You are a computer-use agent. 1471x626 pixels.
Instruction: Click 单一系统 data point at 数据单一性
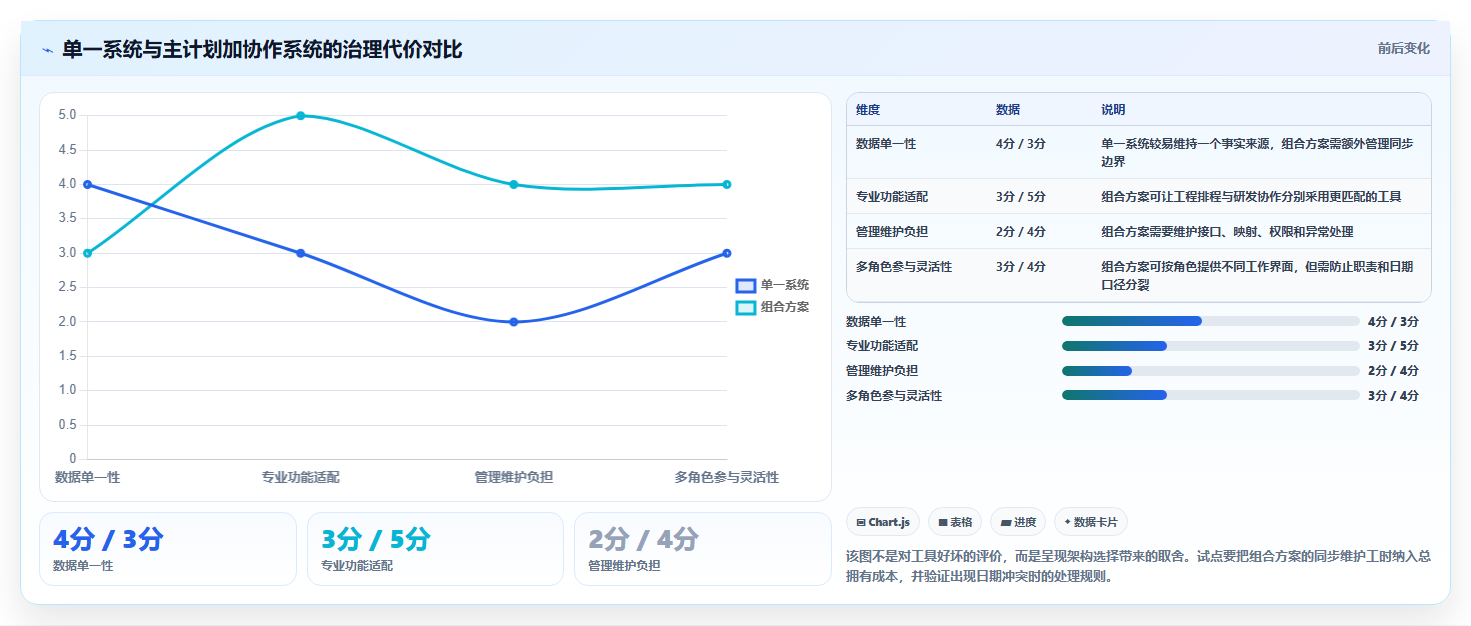[88, 184]
